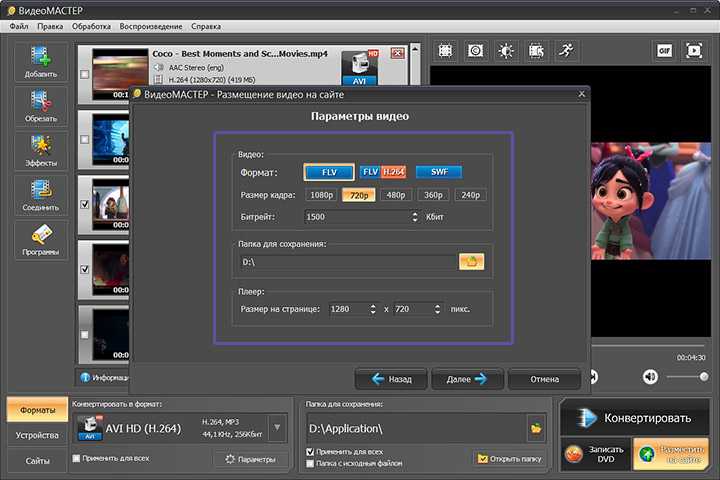Image resolution: width=720 pixels, height=480 pixels.
Task: Choose 720p frame size
Action: [359, 195]
